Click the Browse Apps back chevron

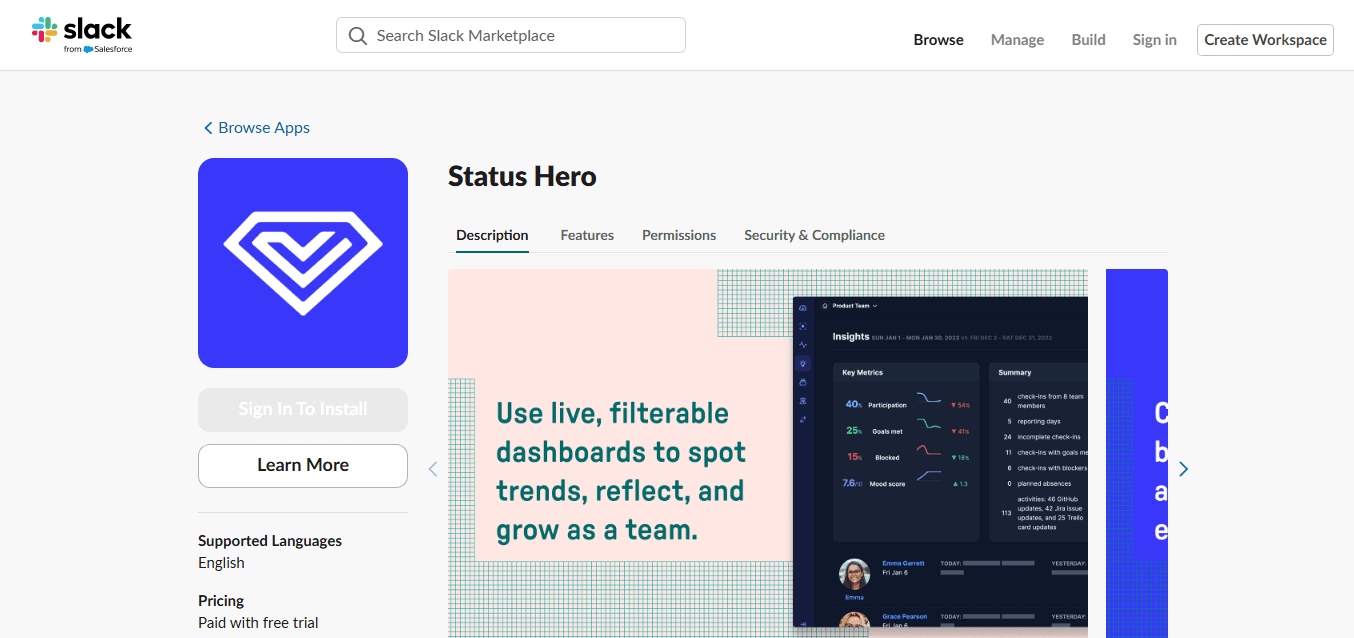coord(208,128)
